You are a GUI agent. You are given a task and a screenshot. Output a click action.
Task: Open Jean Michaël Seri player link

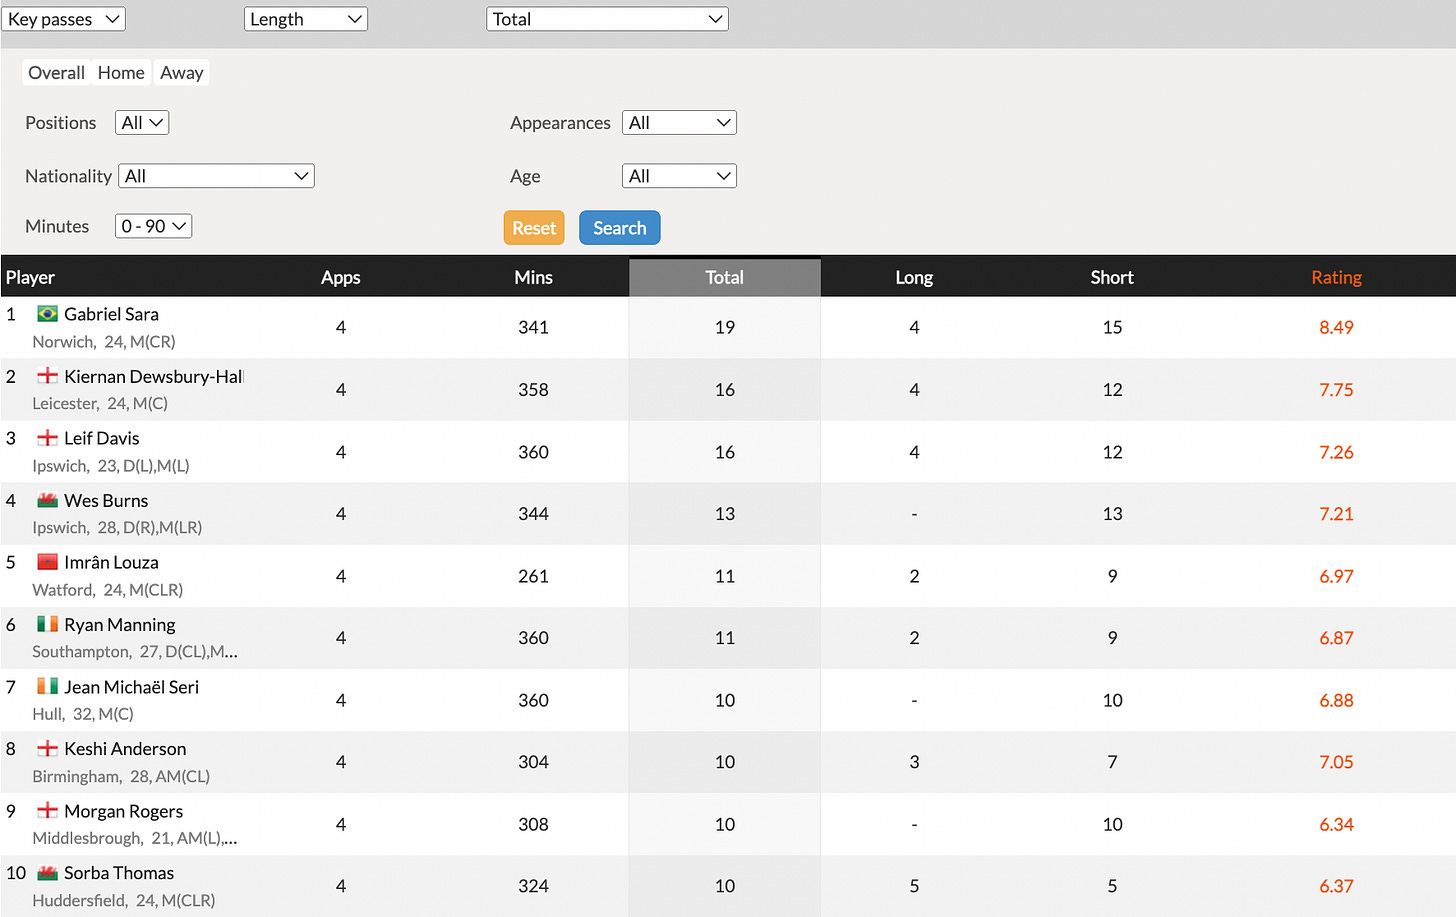tap(131, 686)
